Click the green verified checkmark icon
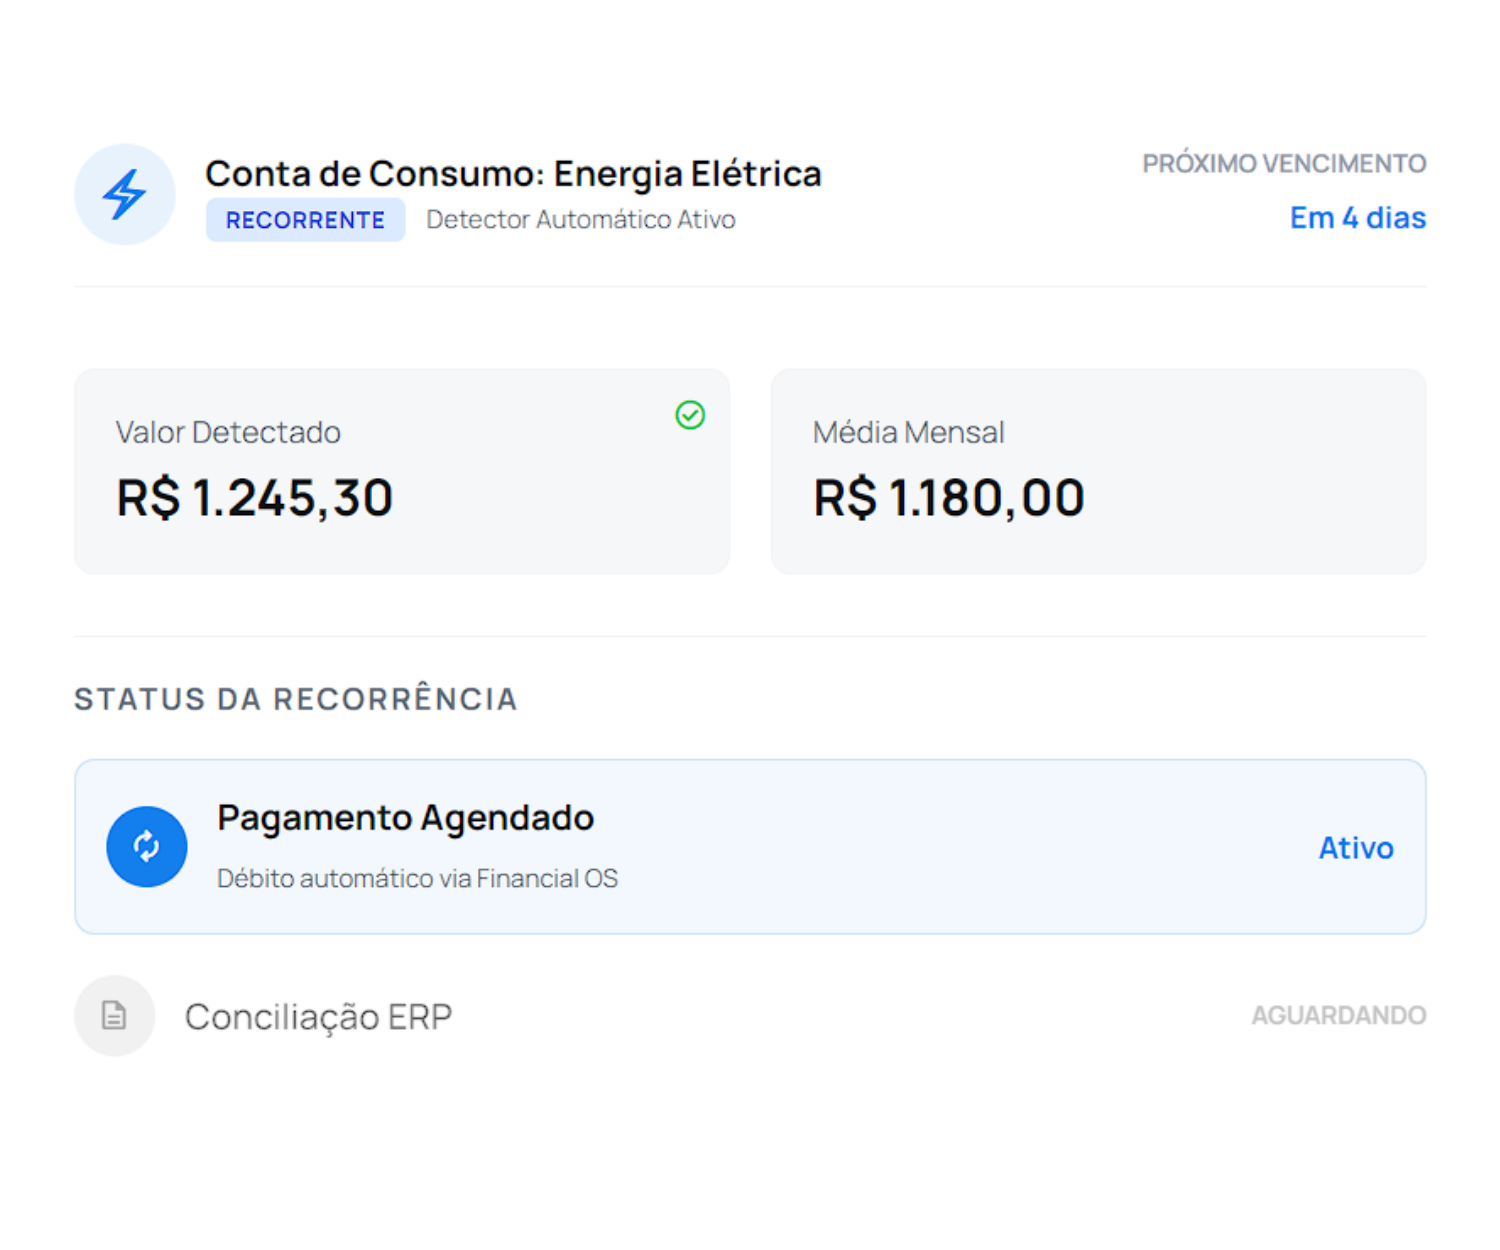 [690, 415]
